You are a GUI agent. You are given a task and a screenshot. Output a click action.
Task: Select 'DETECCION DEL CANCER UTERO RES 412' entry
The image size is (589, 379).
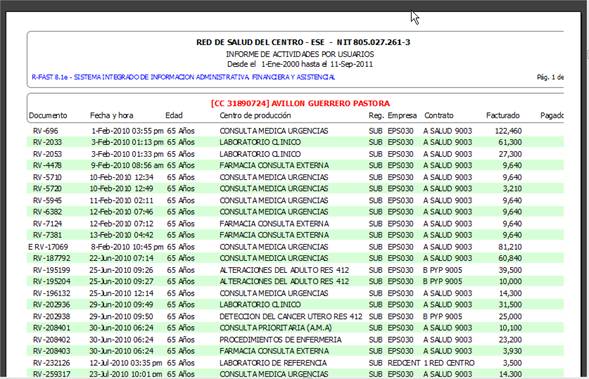tap(291, 317)
